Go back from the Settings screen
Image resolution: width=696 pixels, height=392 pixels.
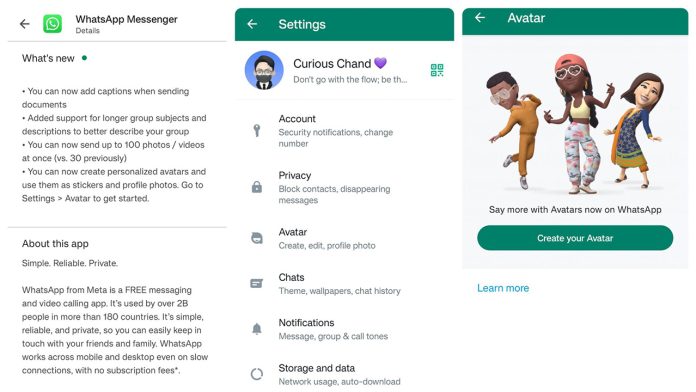(252, 24)
